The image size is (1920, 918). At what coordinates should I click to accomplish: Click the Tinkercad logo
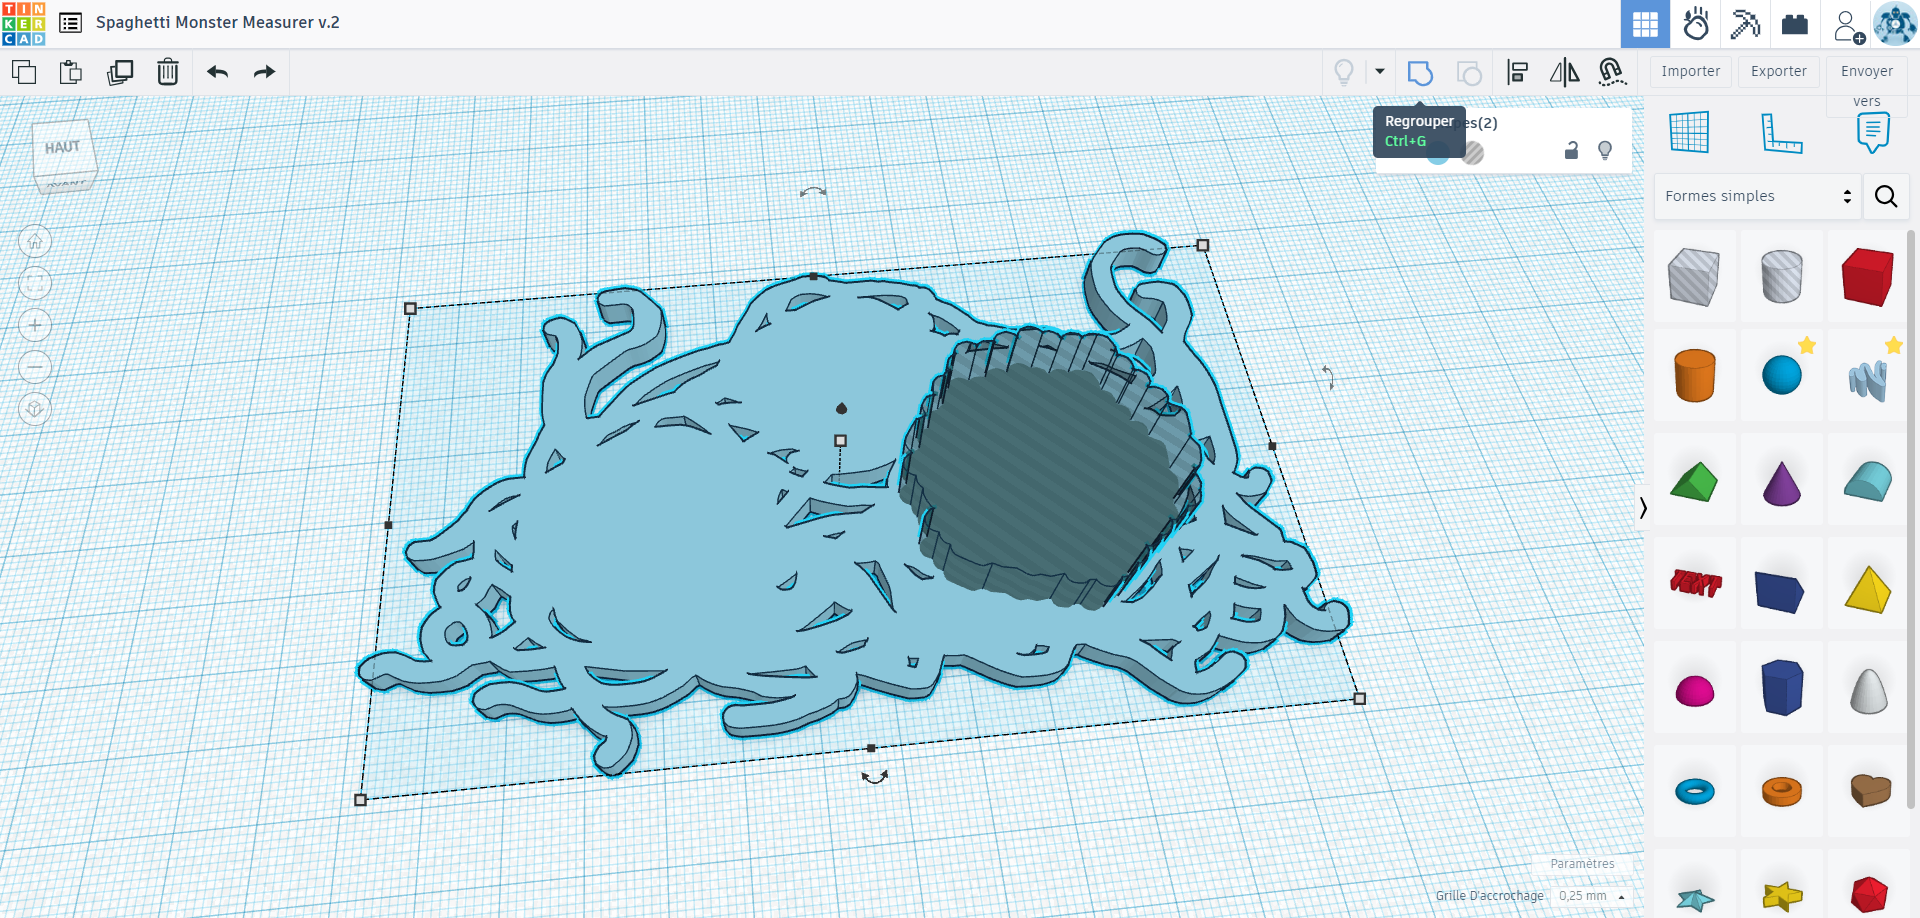23,23
